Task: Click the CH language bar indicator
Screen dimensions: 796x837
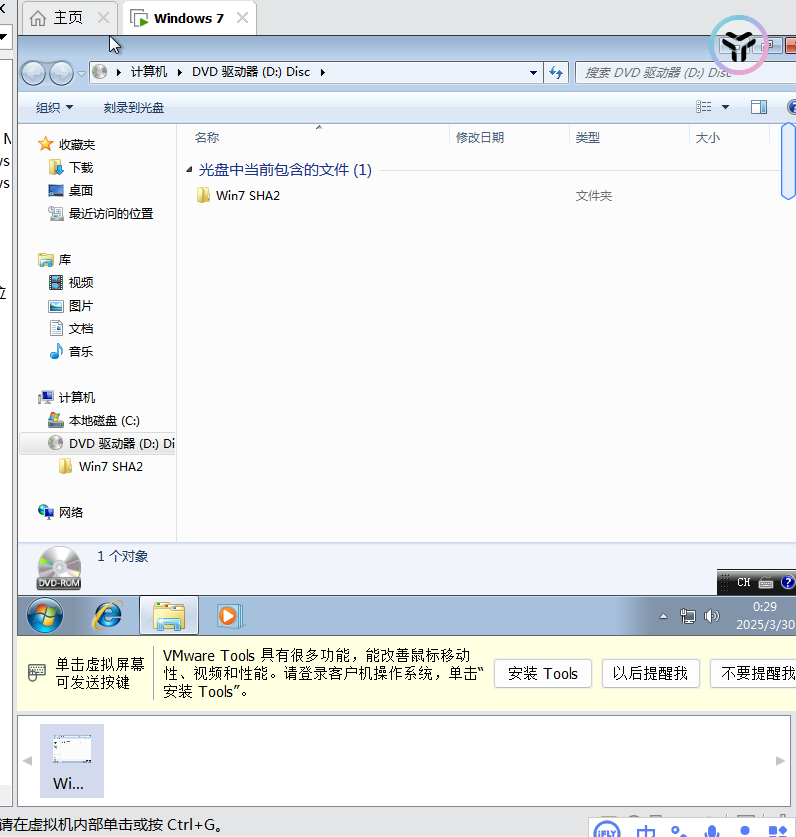Action: tap(744, 582)
